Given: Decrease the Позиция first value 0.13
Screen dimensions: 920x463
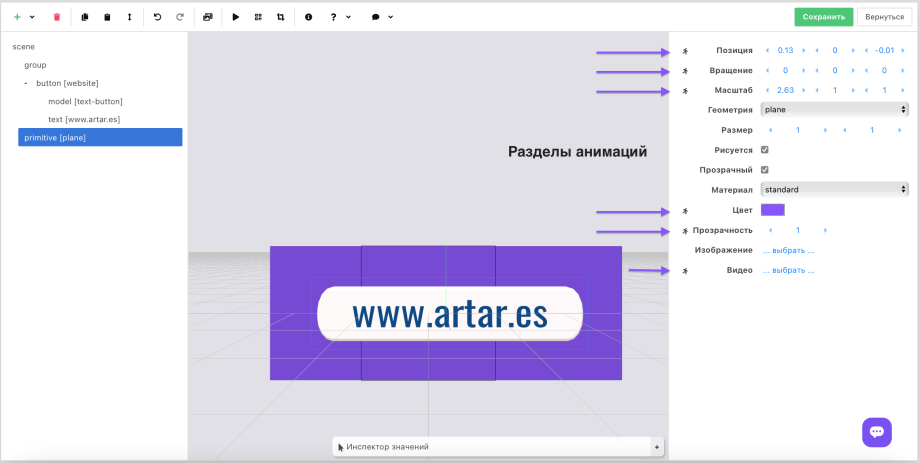Looking at the screenshot, I should 767,50.
